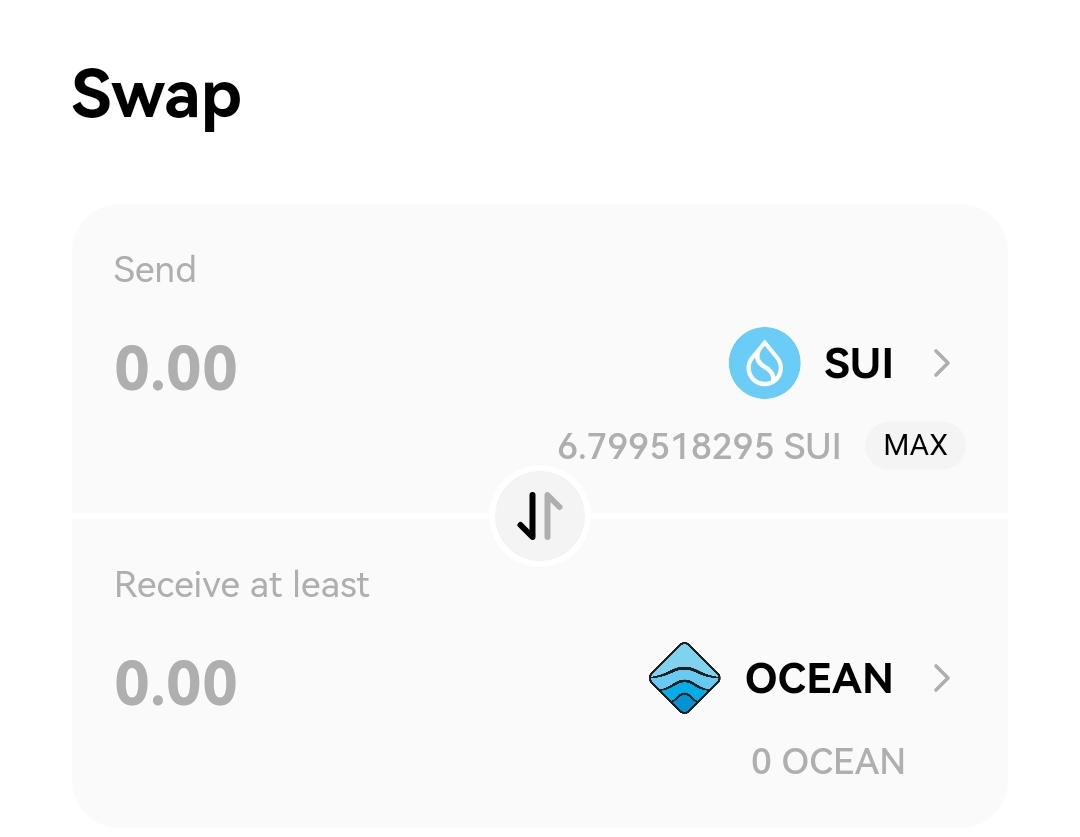Image resolution: width=1080 pixels, height=837 pixels.
Task: Click the Receive at least label
Action: (242, 585)
